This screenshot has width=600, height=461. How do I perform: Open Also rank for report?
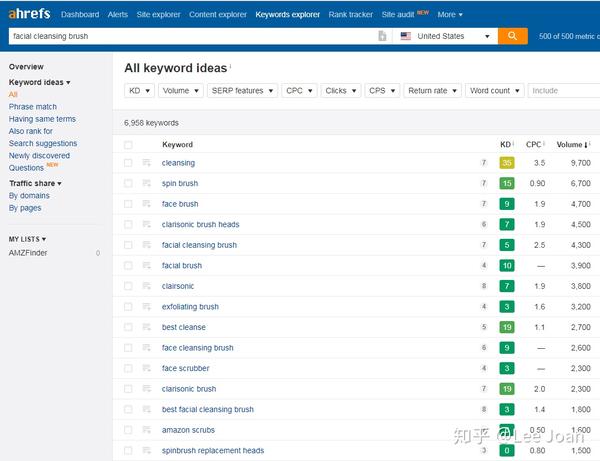pos(31,131)
